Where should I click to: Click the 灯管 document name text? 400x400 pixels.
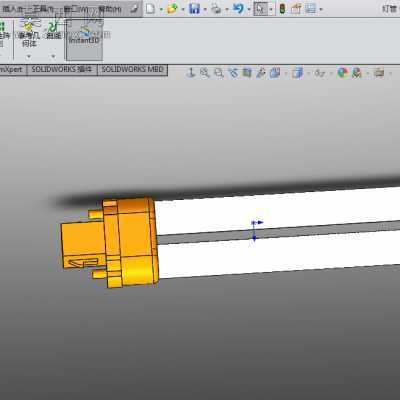coord(390,9)
